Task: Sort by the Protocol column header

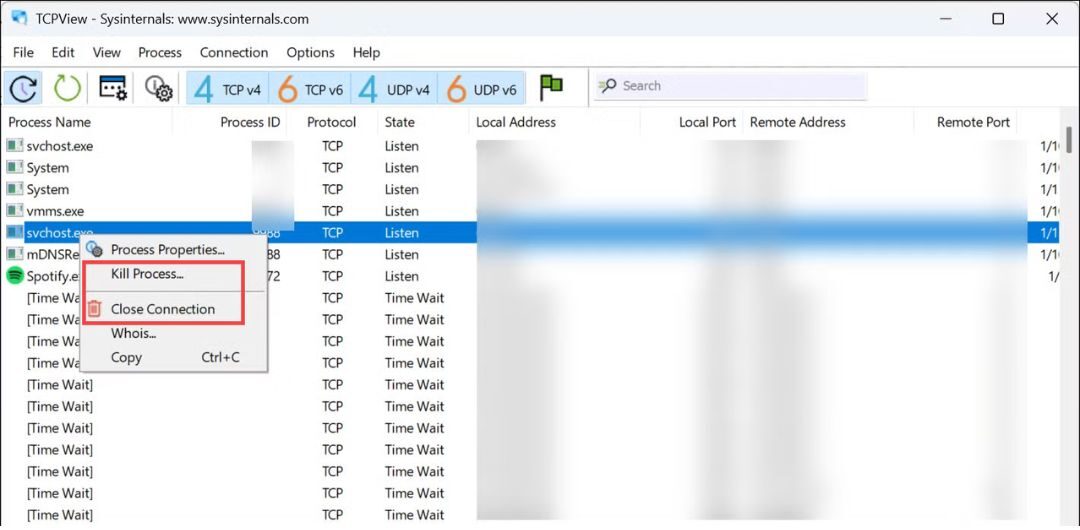Action: 331,122
